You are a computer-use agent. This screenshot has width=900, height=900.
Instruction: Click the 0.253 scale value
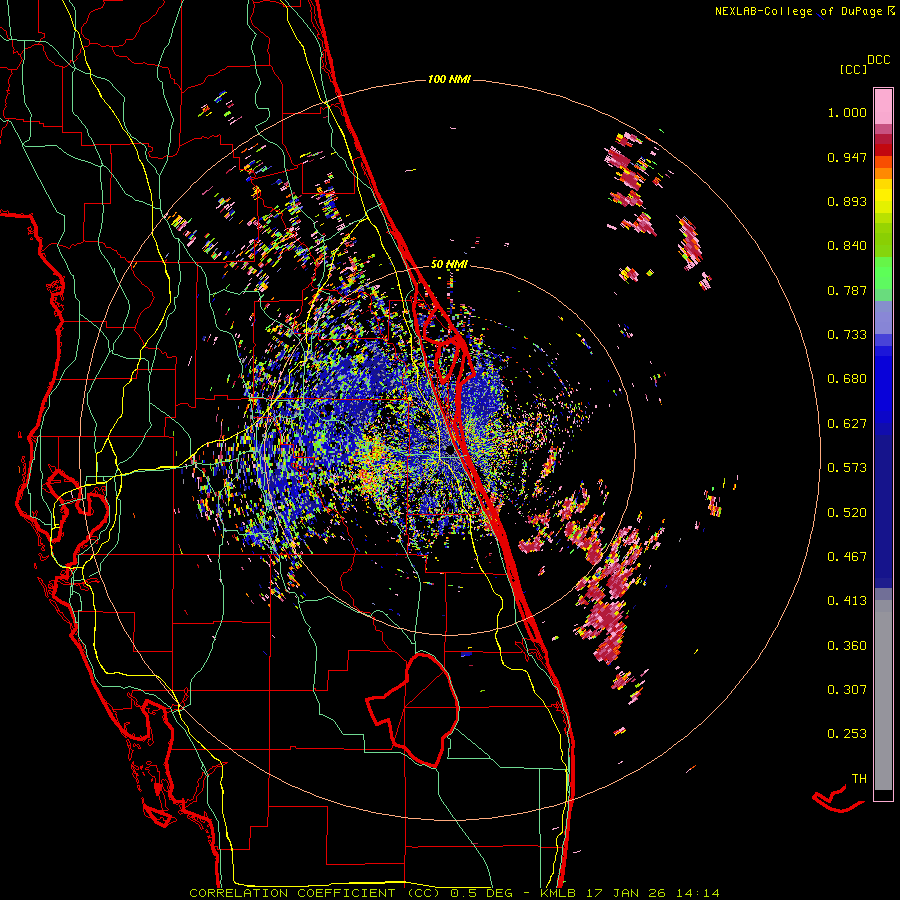(847, 734)
